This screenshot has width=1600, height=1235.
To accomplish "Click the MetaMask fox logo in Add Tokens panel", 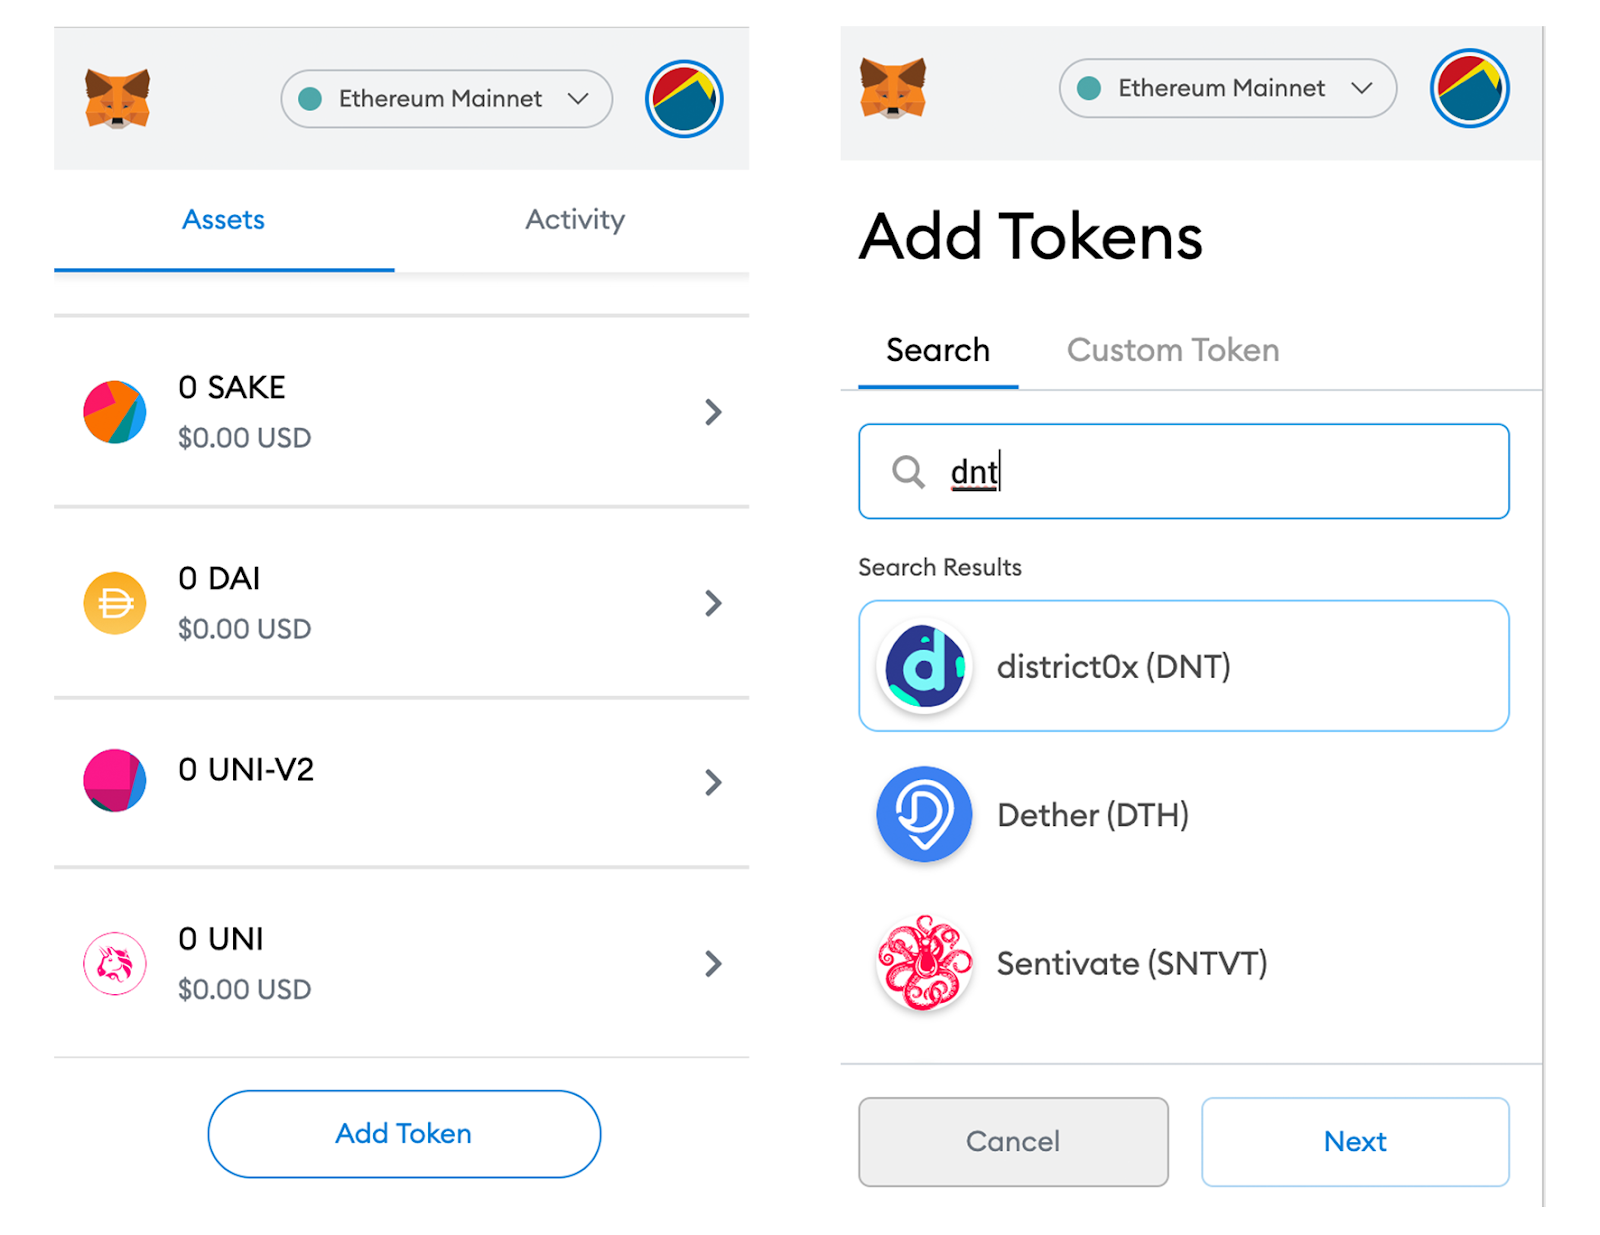I will click(x=893, y=88).
